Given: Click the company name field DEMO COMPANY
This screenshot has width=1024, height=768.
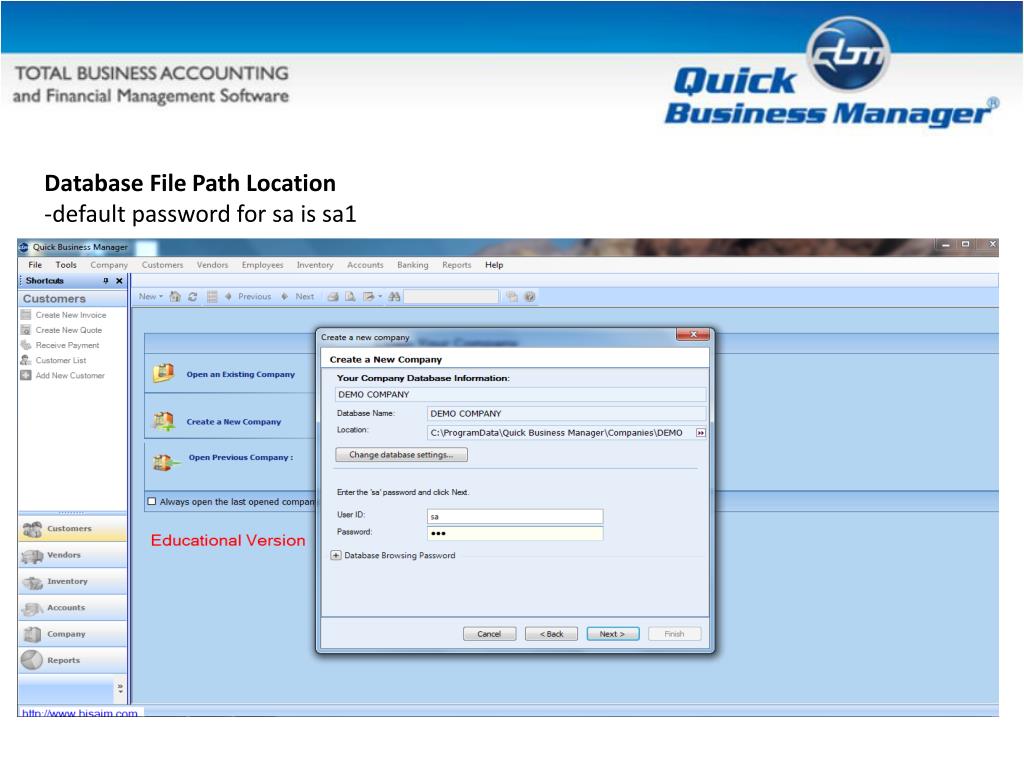Looking at the screenshot, I should [520, 394].
